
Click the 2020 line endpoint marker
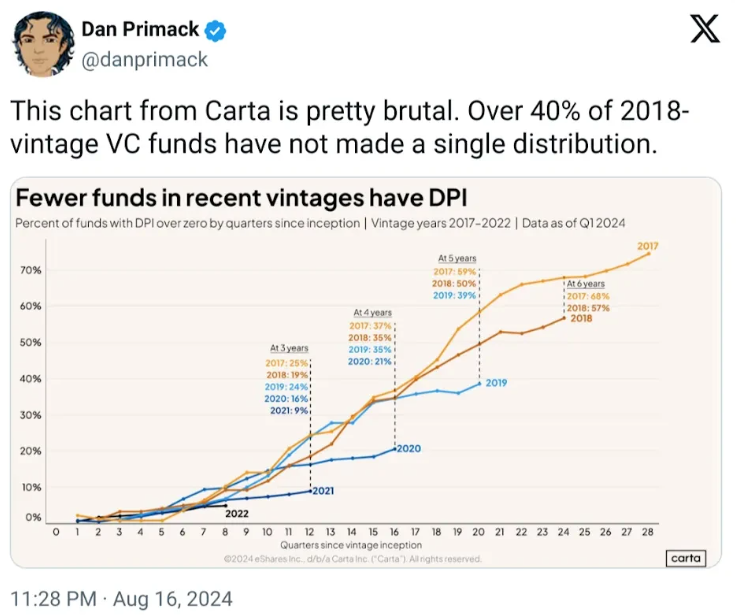click(396, 448)
